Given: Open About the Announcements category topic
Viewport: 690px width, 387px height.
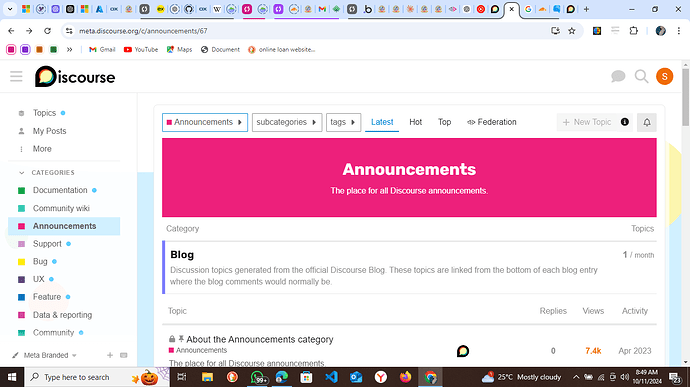Looking at the screenshot, I should [260, 339].
